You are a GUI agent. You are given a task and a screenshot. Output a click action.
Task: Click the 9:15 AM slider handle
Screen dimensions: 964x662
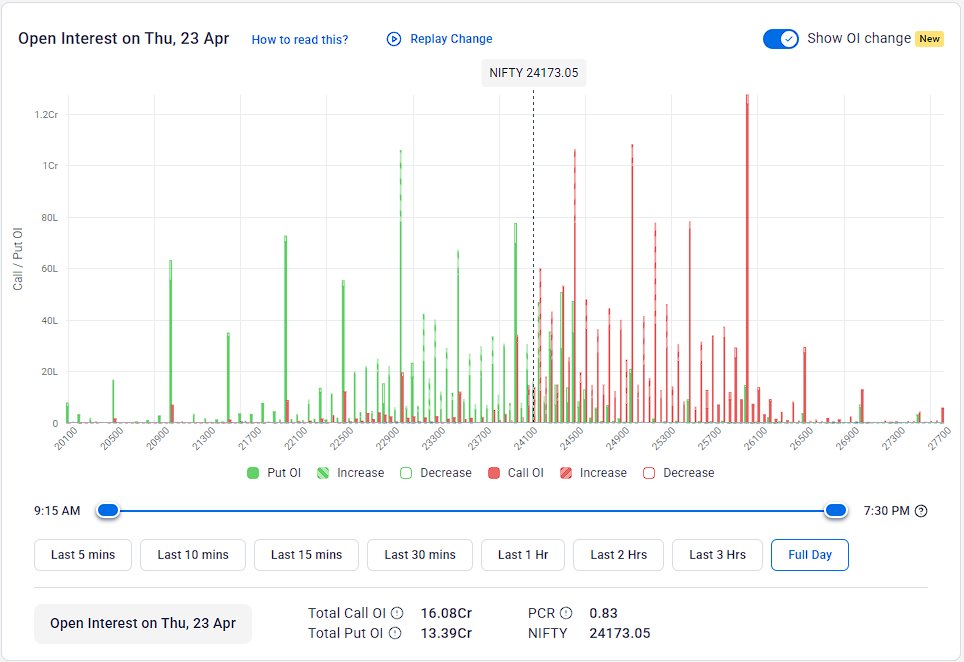(x=107, y=510)
